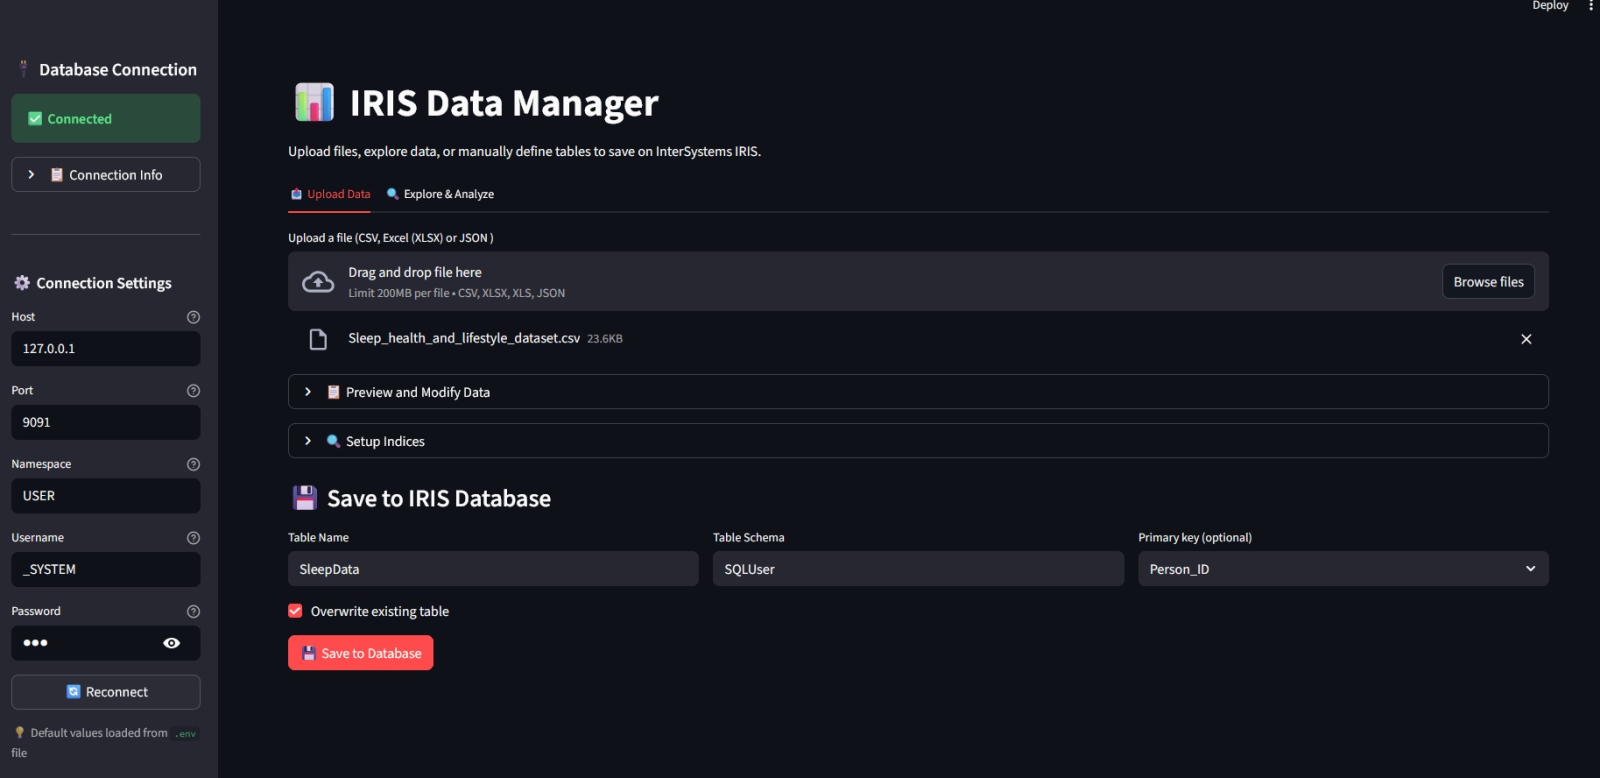The height and width of the screenshot is (778, 1600).
Task: Expand the Setup Indices section
Action: [917, 441]
